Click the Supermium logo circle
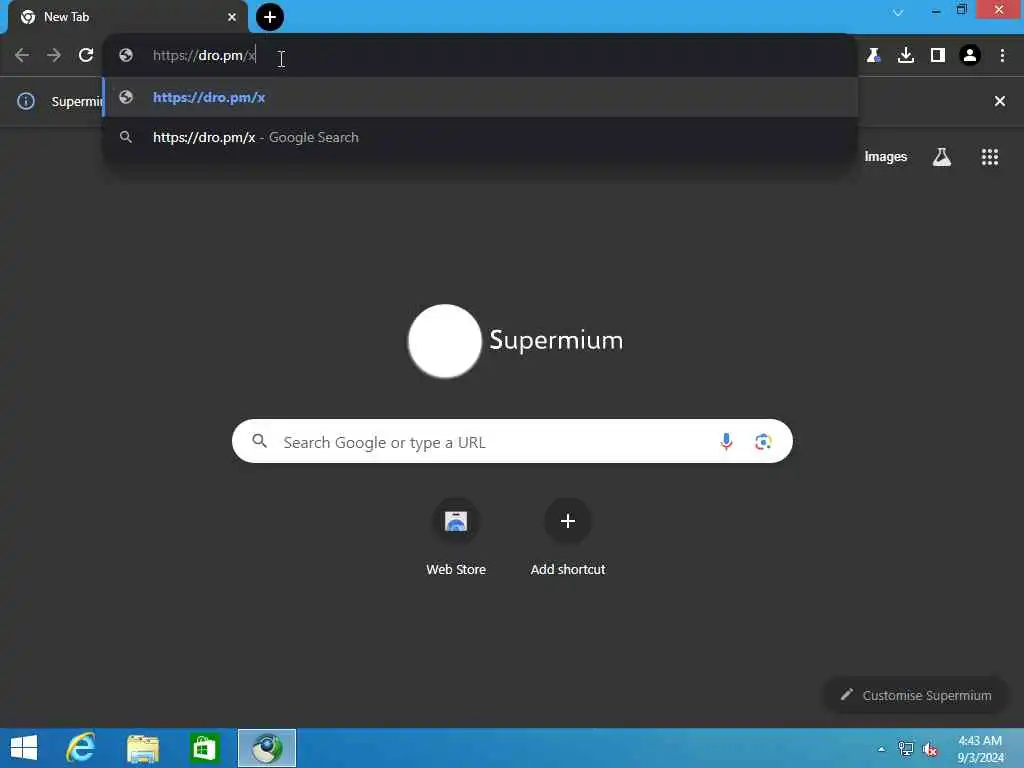The image size is (1024, 768). coord(445,341)
